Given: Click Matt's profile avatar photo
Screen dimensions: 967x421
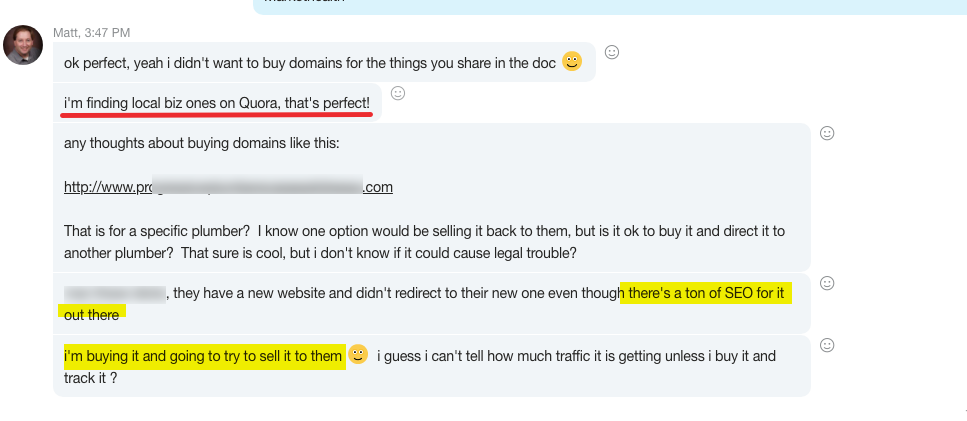Looking at the screenshot, I should (x=23, y=46).
